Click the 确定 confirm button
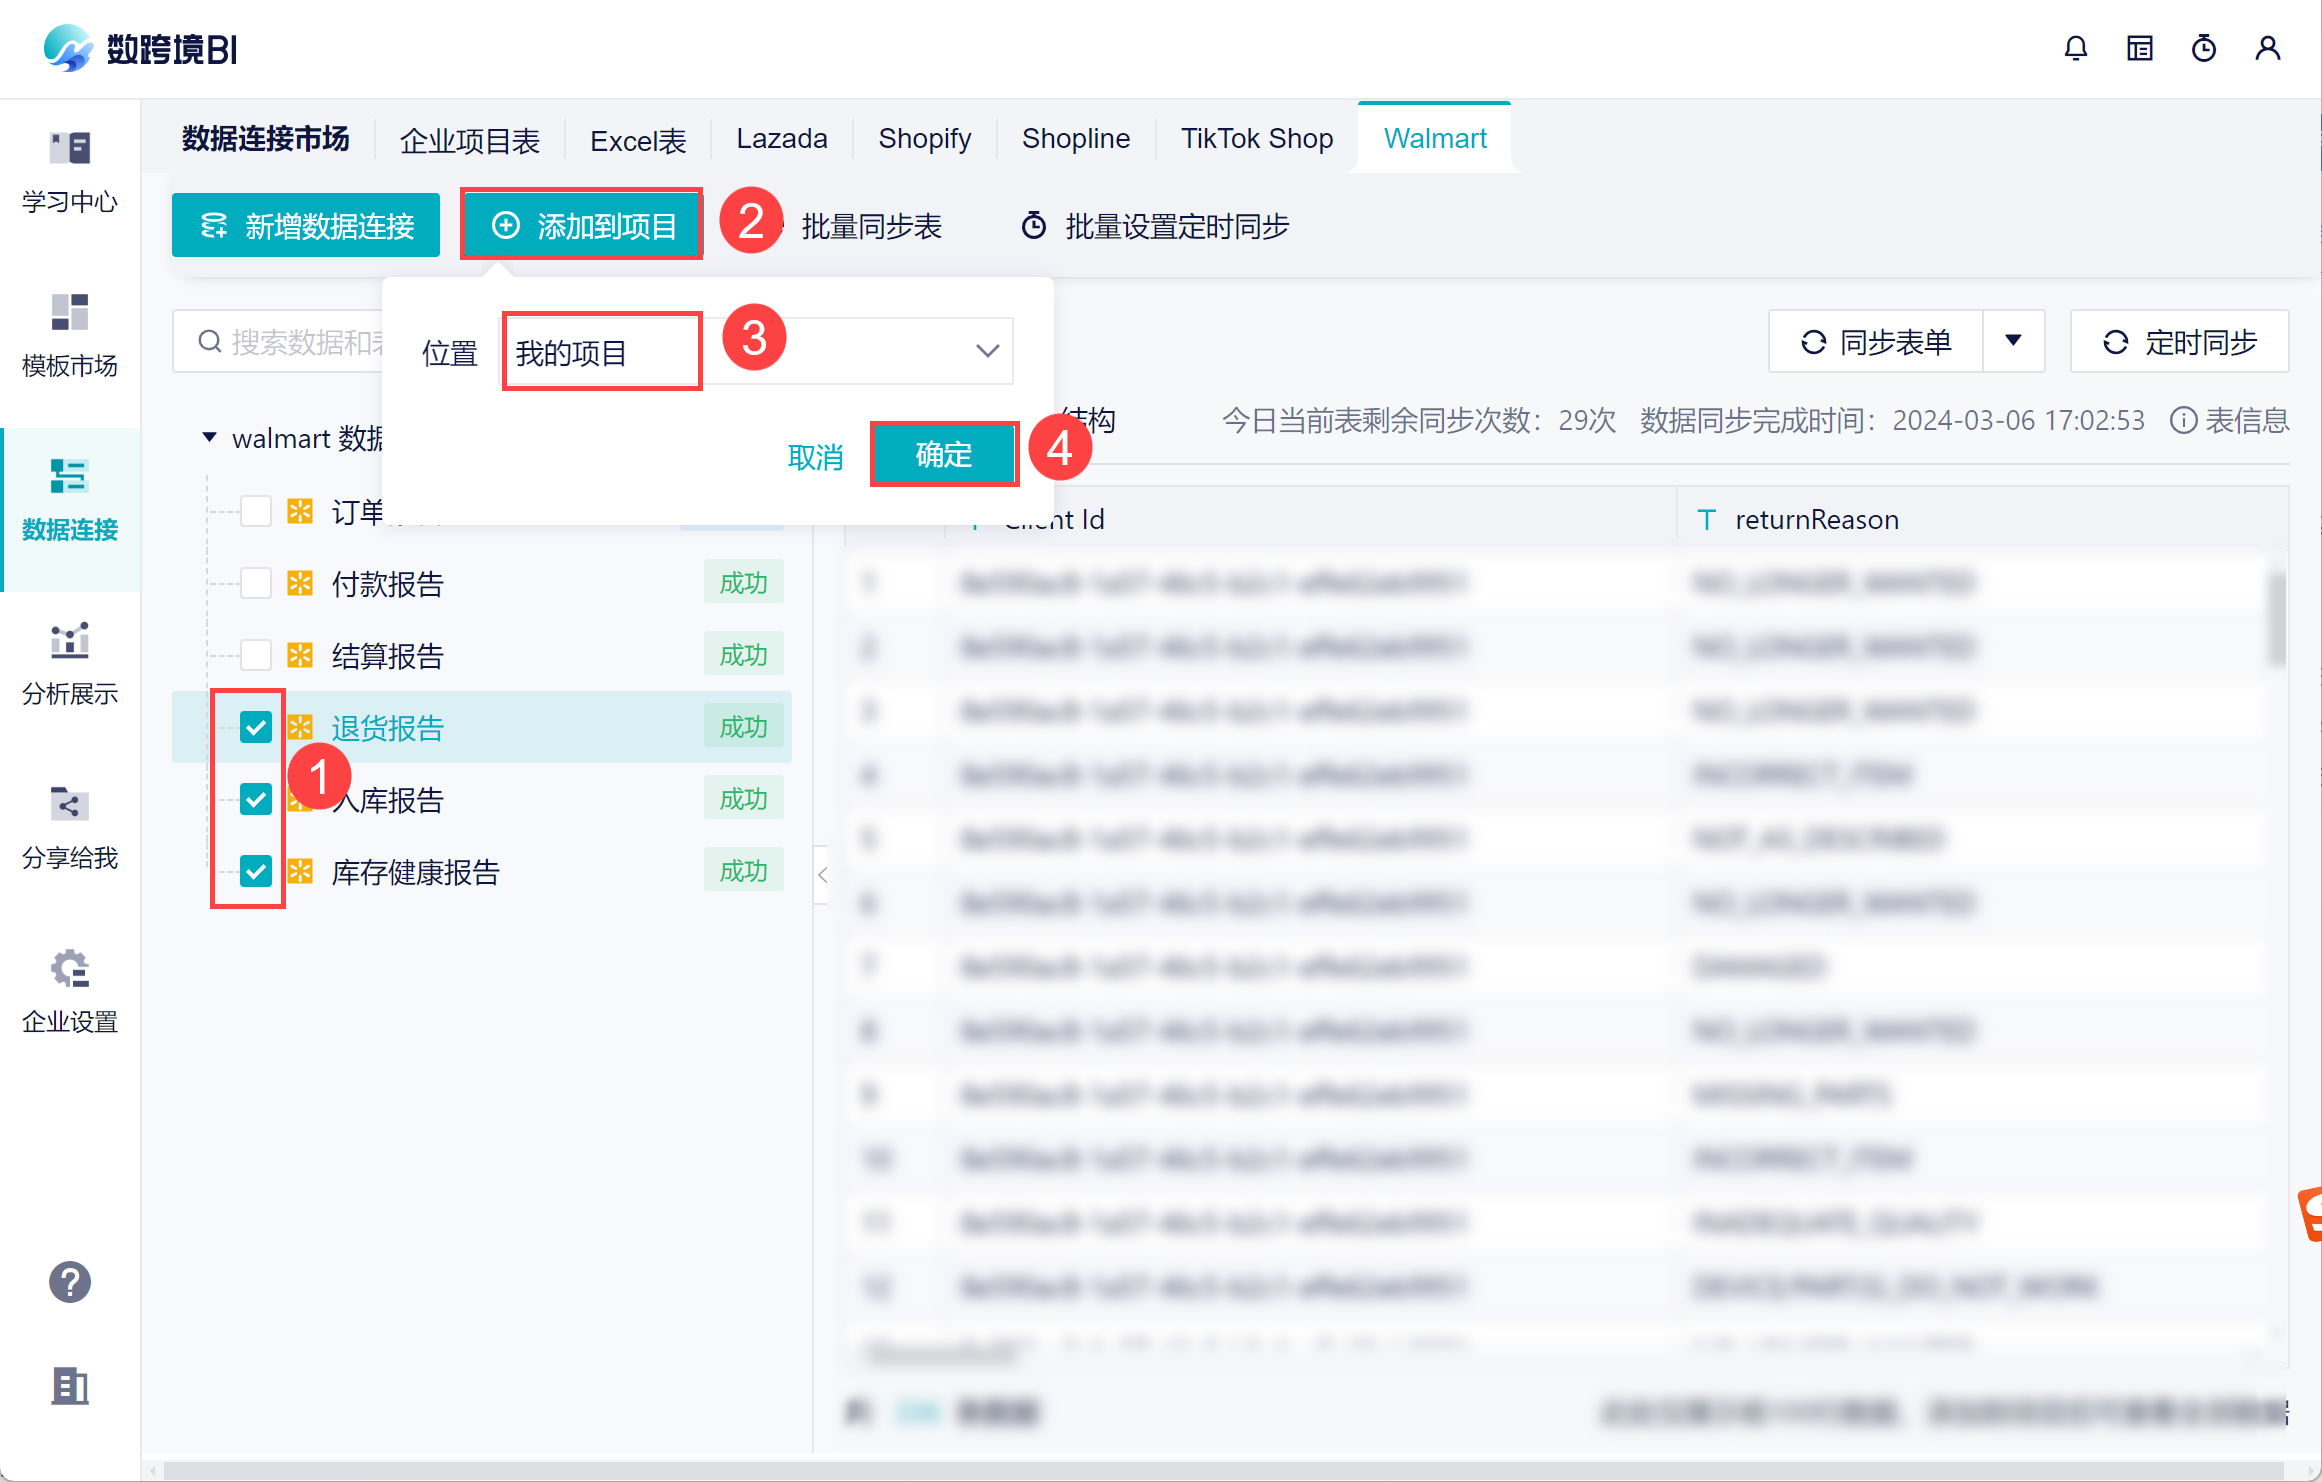 point(944,455)
